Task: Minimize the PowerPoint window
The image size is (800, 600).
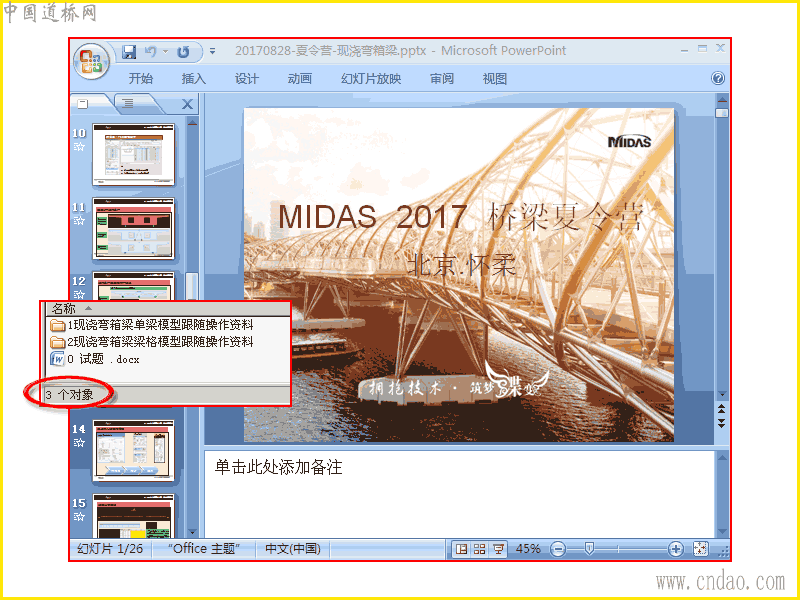Action: [x=684, y=50]
